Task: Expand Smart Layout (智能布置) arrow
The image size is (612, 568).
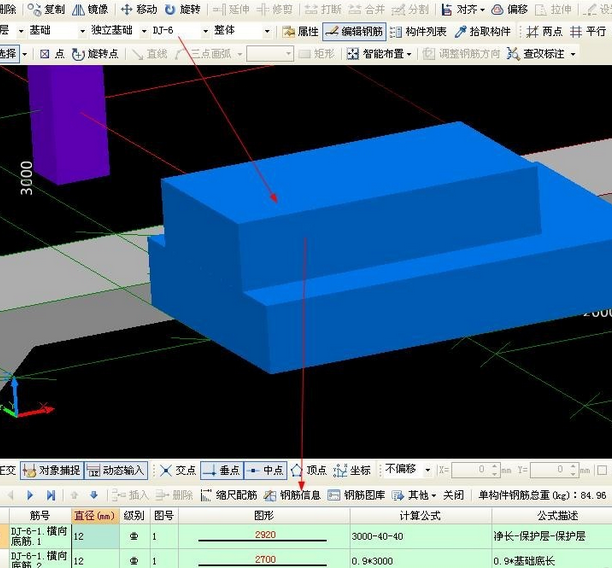Action: point(409,54)
